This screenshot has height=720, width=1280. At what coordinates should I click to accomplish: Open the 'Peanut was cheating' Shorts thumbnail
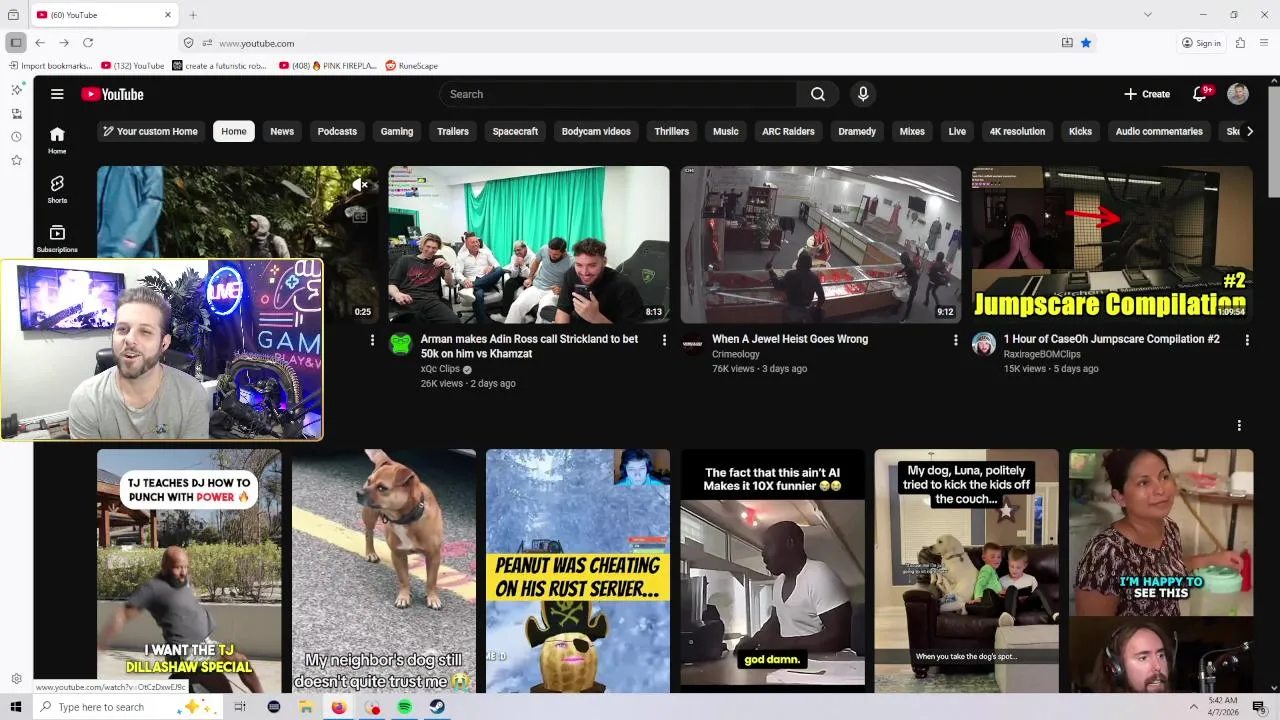pos(578,570)
